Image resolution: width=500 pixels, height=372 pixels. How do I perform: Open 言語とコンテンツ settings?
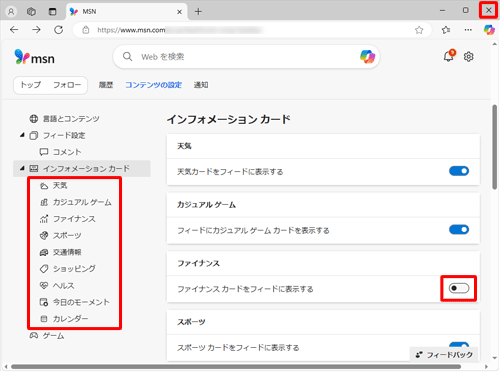[x=64, y=119]
